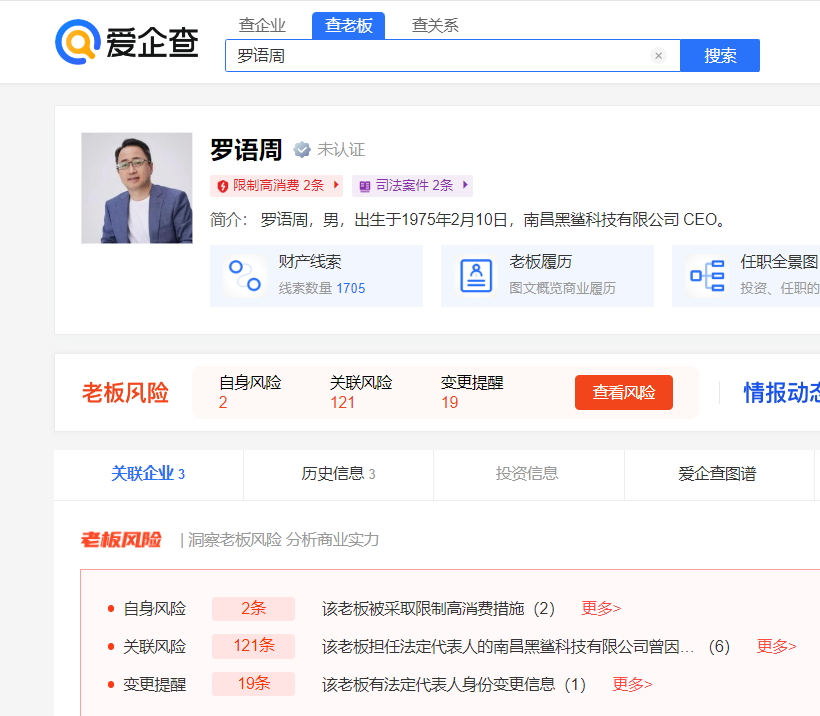Click the 19条 badge for 变更提醒
820x716 pixels.
(253, 684)
